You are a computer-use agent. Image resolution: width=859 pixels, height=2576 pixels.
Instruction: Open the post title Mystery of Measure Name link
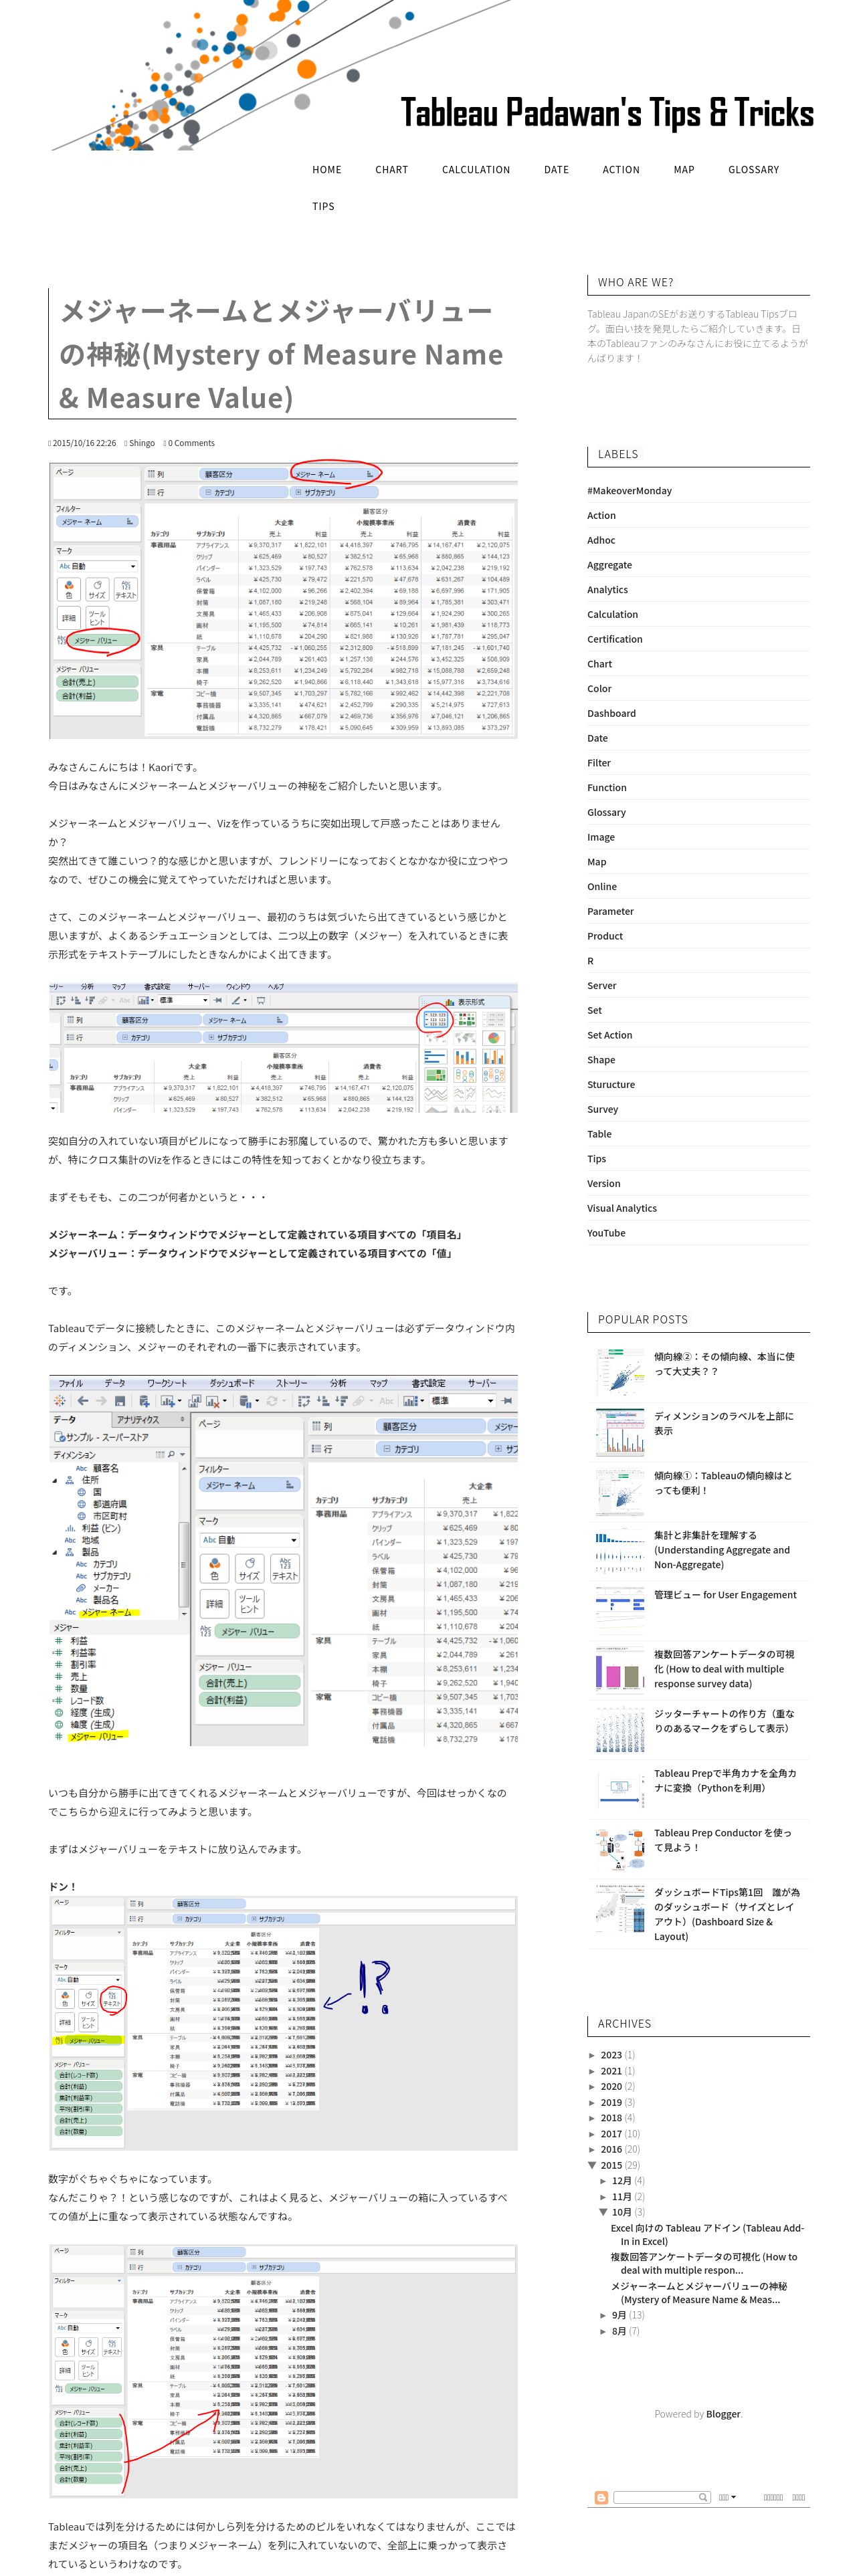tap(281, 354)
